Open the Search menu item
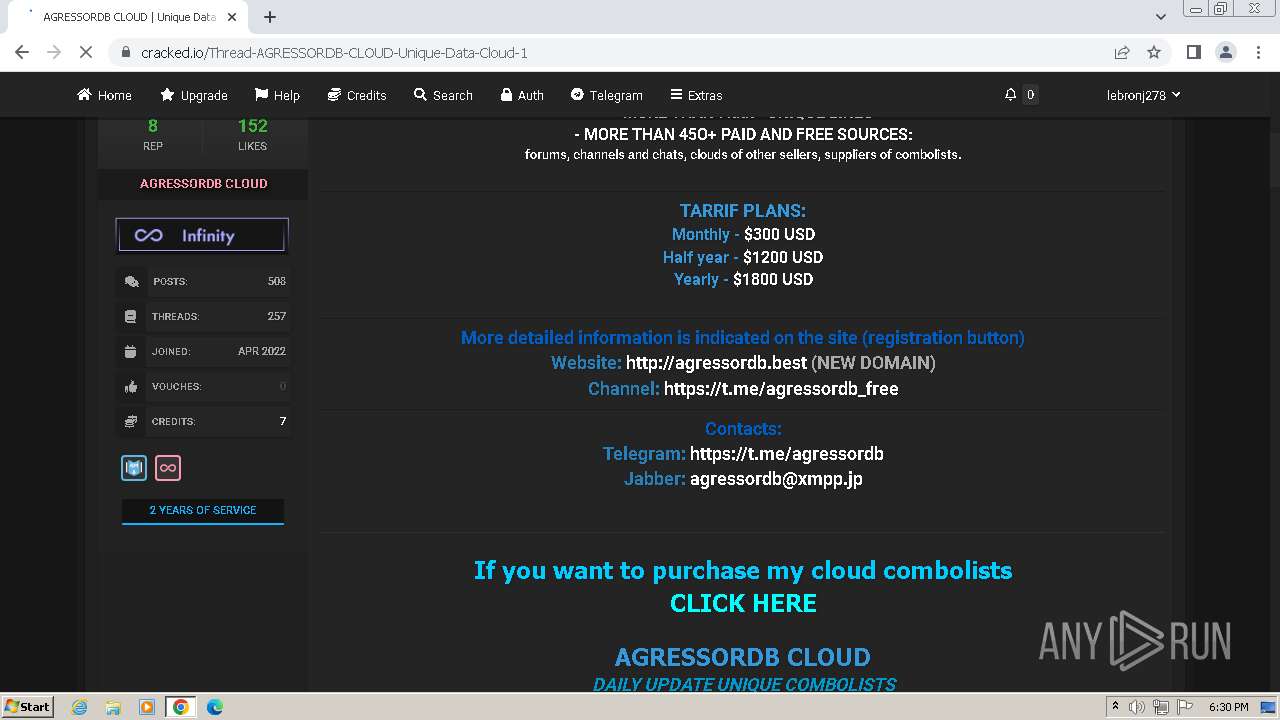This screenshot has width=1280, height=720. pos(443,95)
